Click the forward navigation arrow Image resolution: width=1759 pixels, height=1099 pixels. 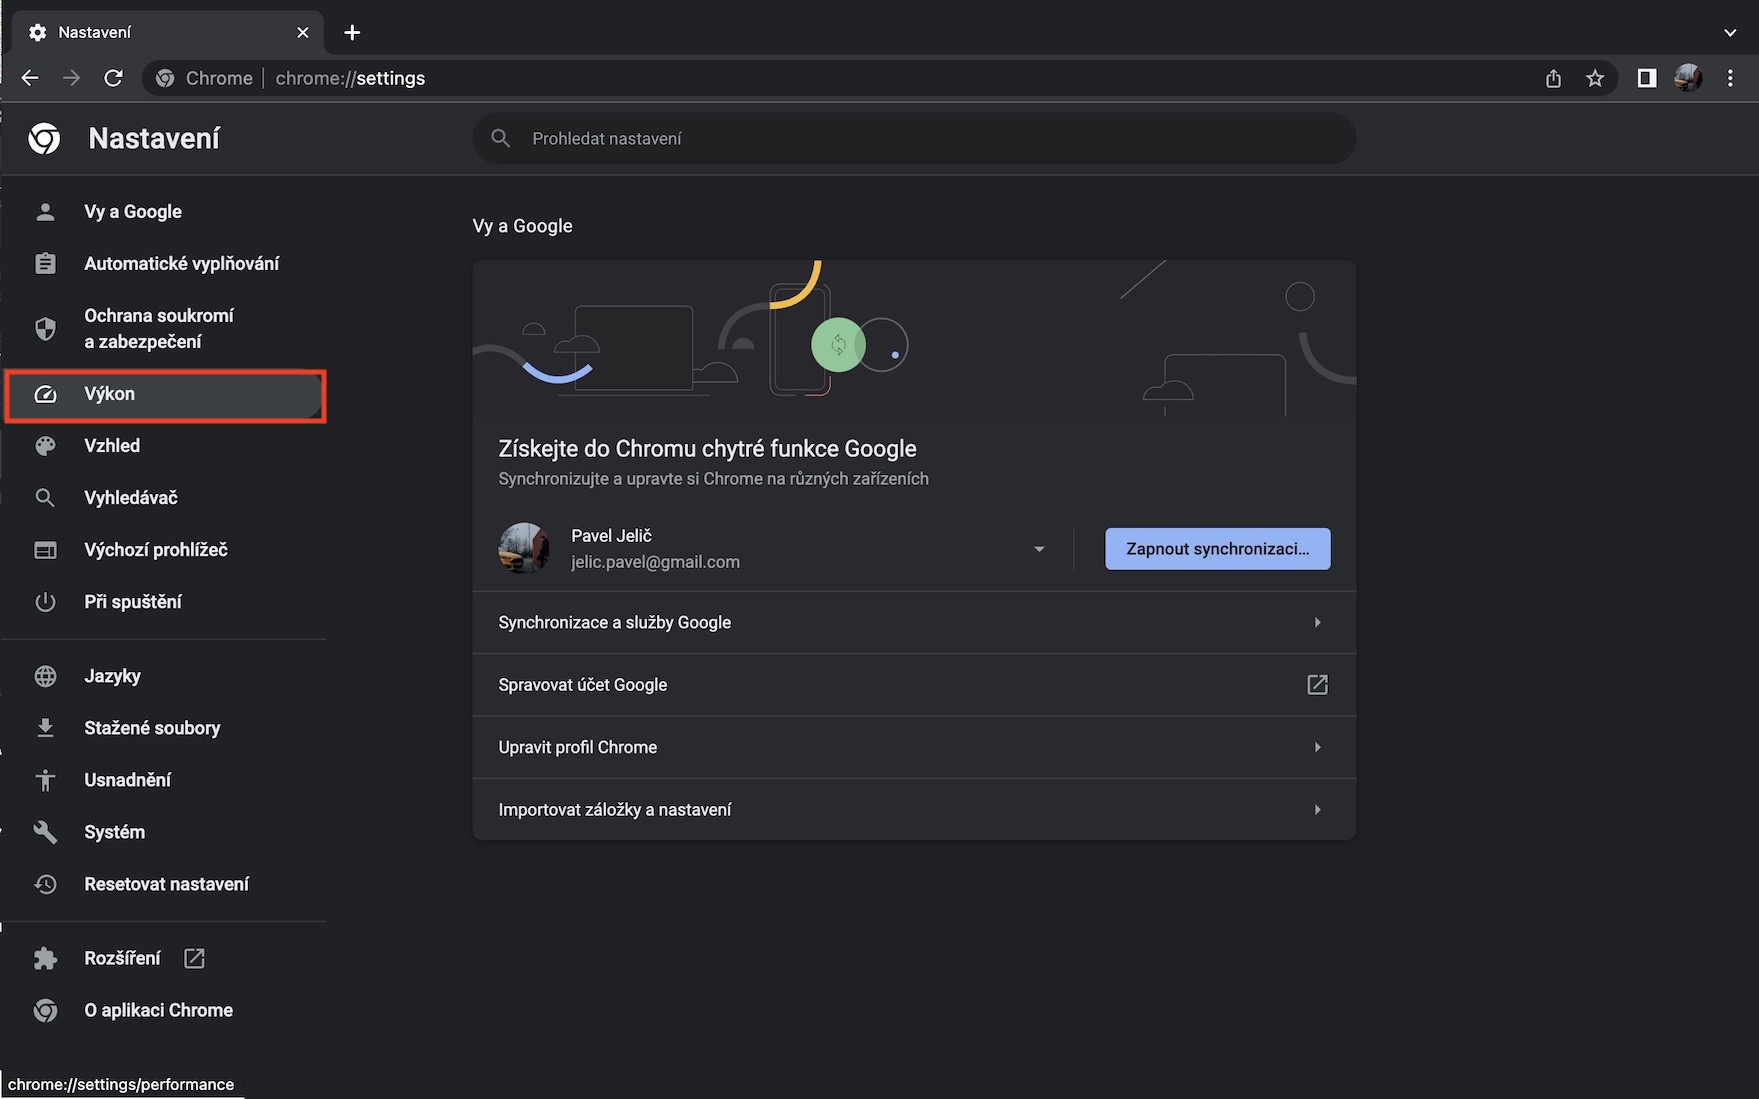pos(72,78)
